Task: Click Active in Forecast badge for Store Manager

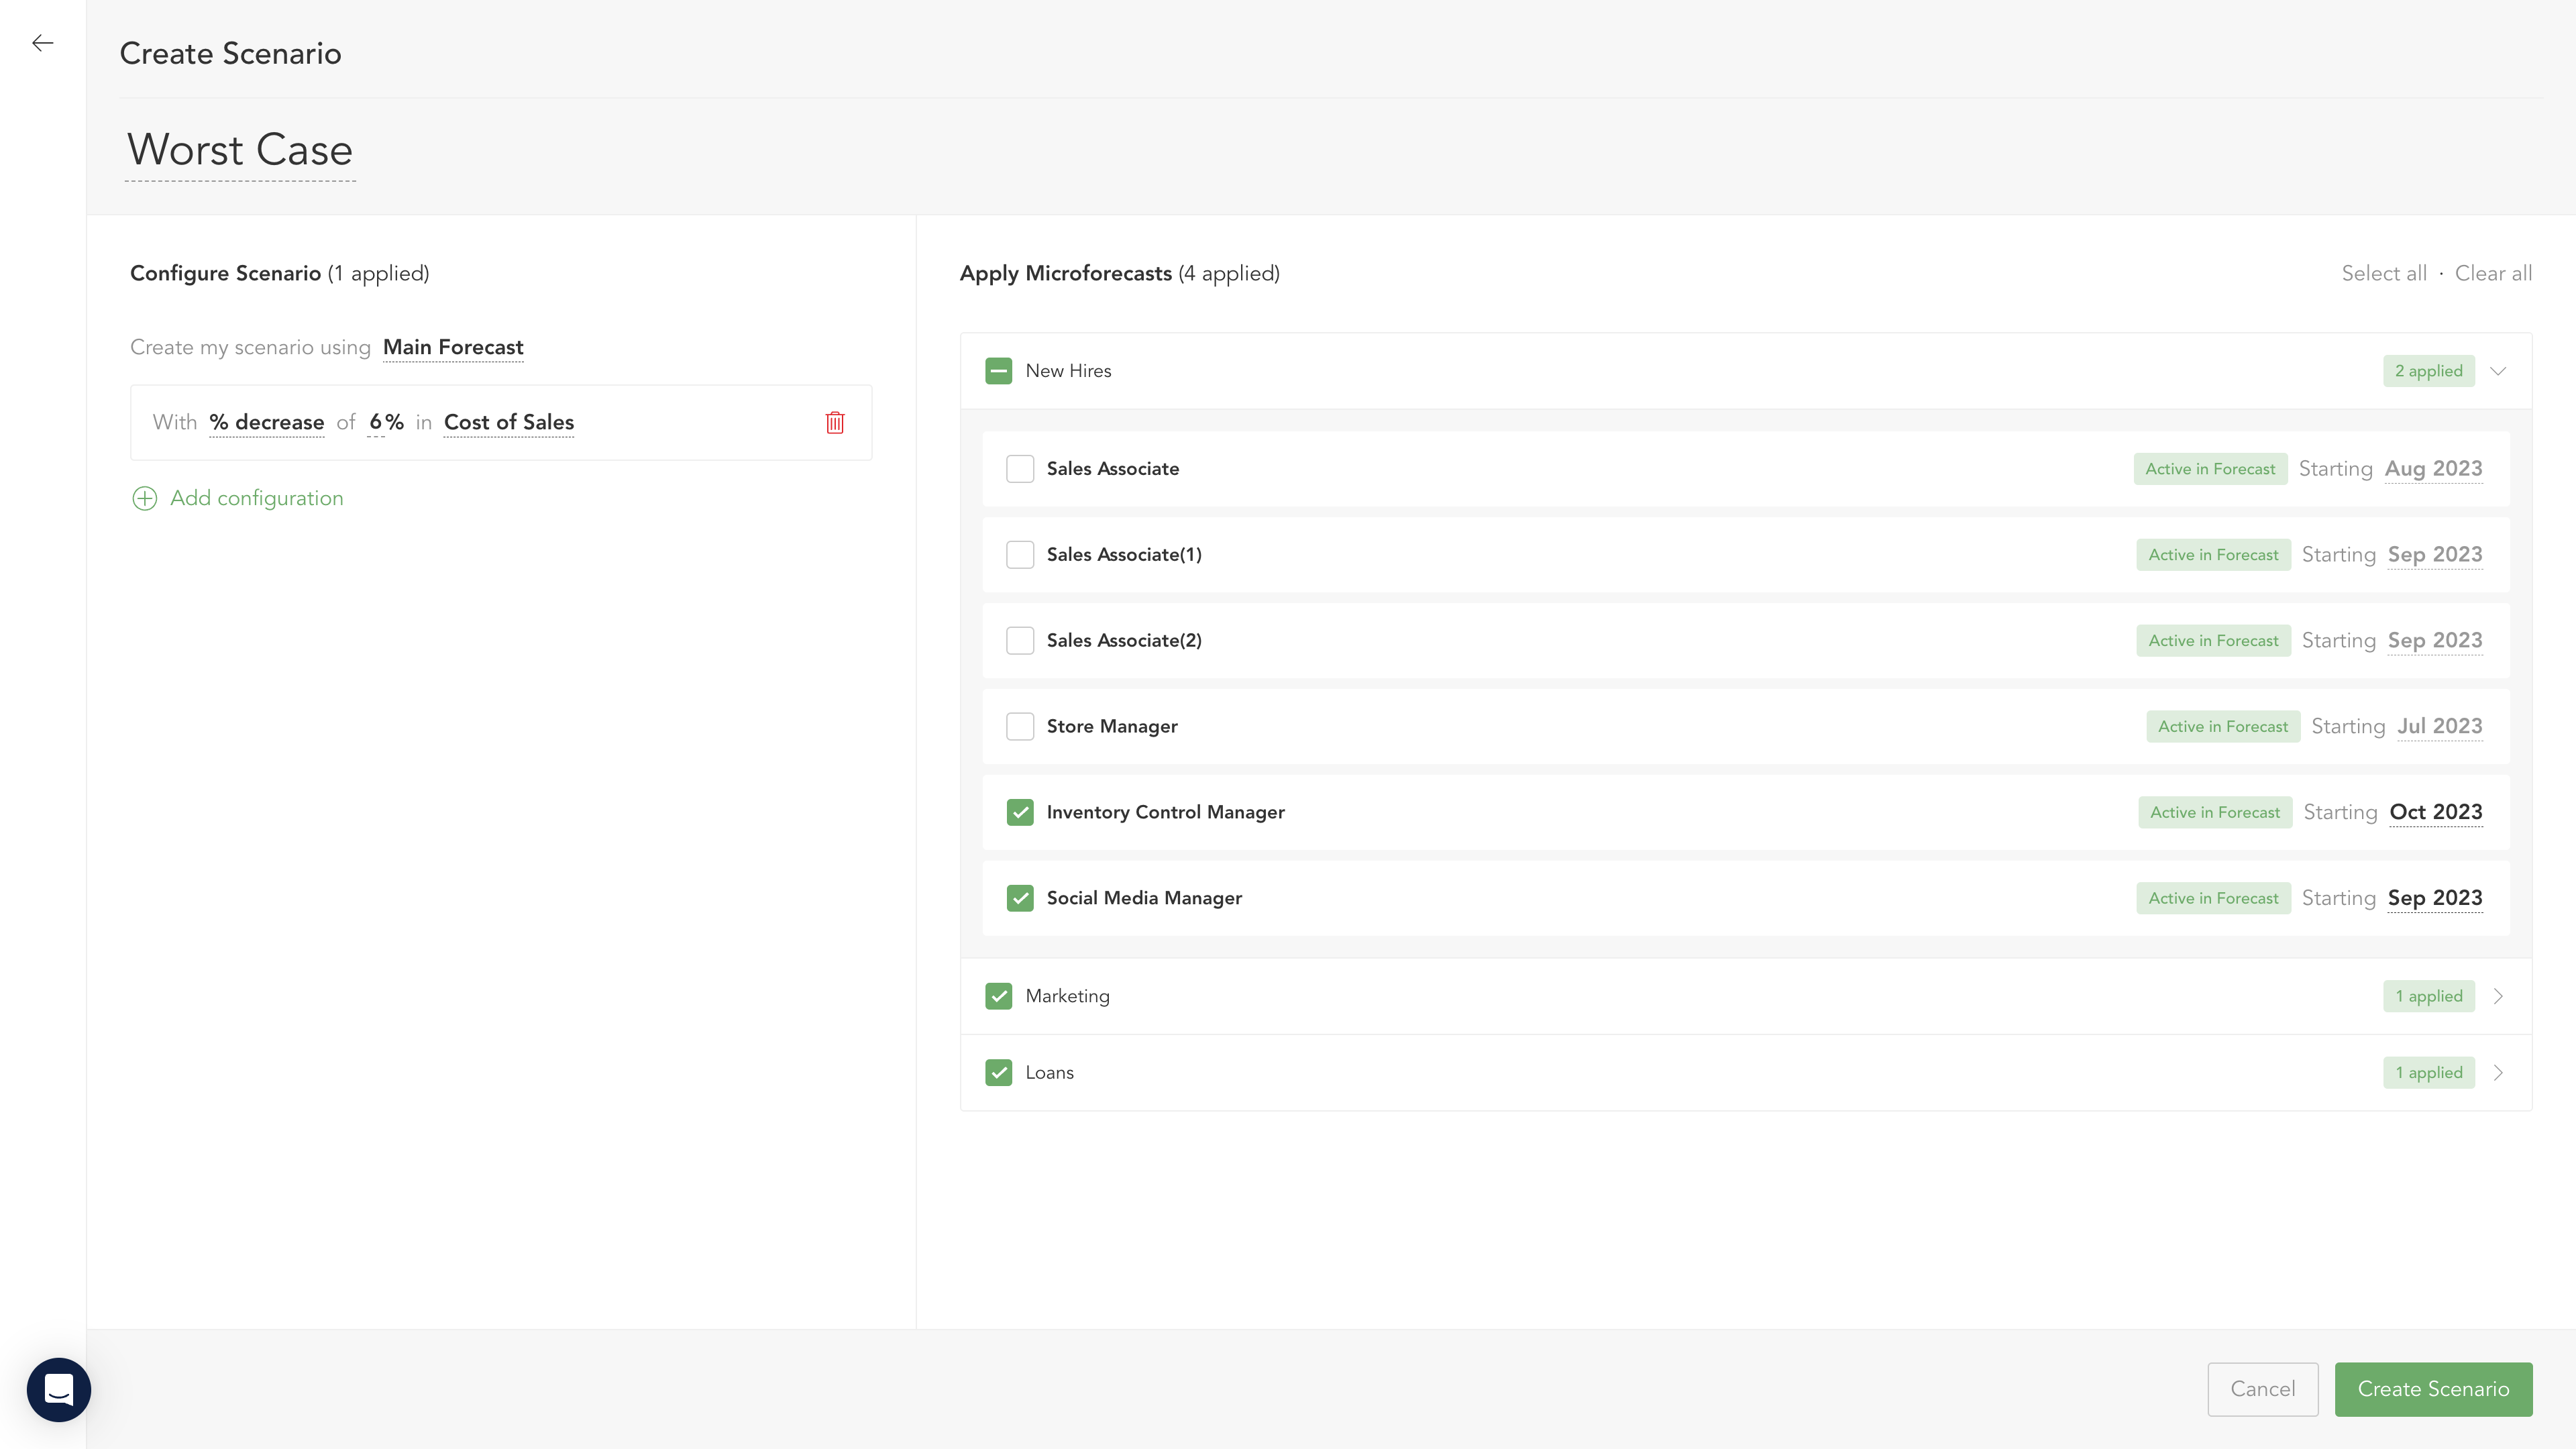Action: [2222, 727]
